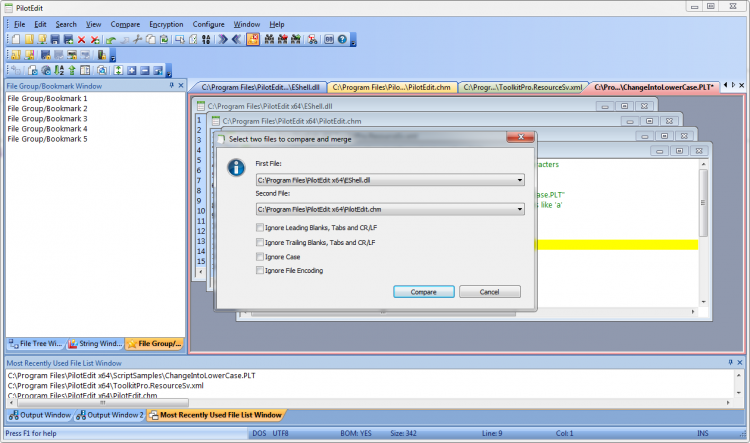
Task: Click the first locked-folder encryption icon
Action: [x=16, y=55]
